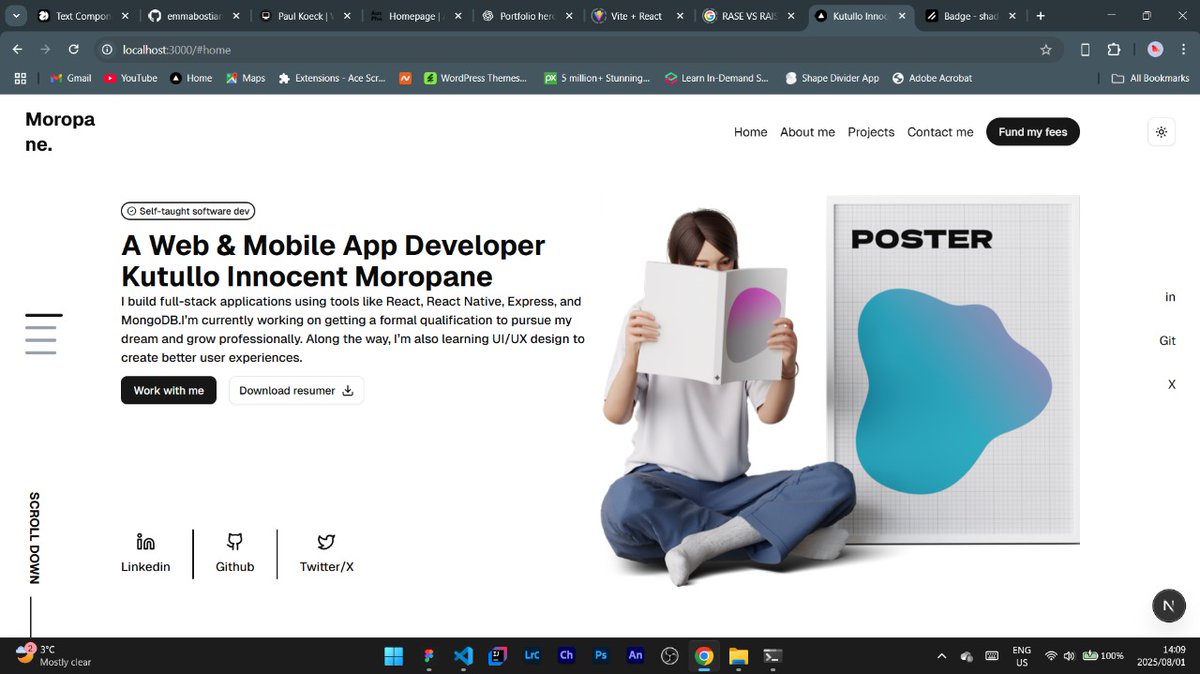Open the hamburger menu on the left edge

[42, 336]
